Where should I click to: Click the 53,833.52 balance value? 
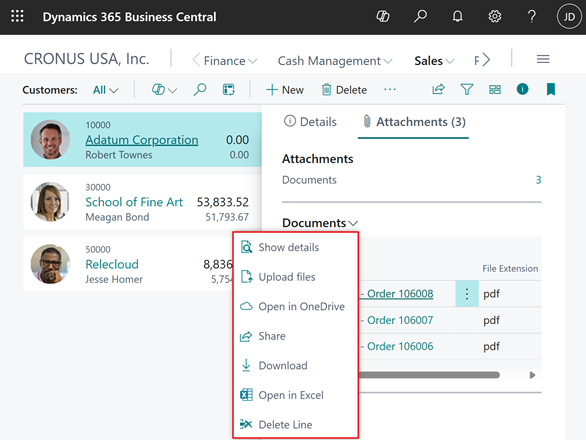coord(223,202)
